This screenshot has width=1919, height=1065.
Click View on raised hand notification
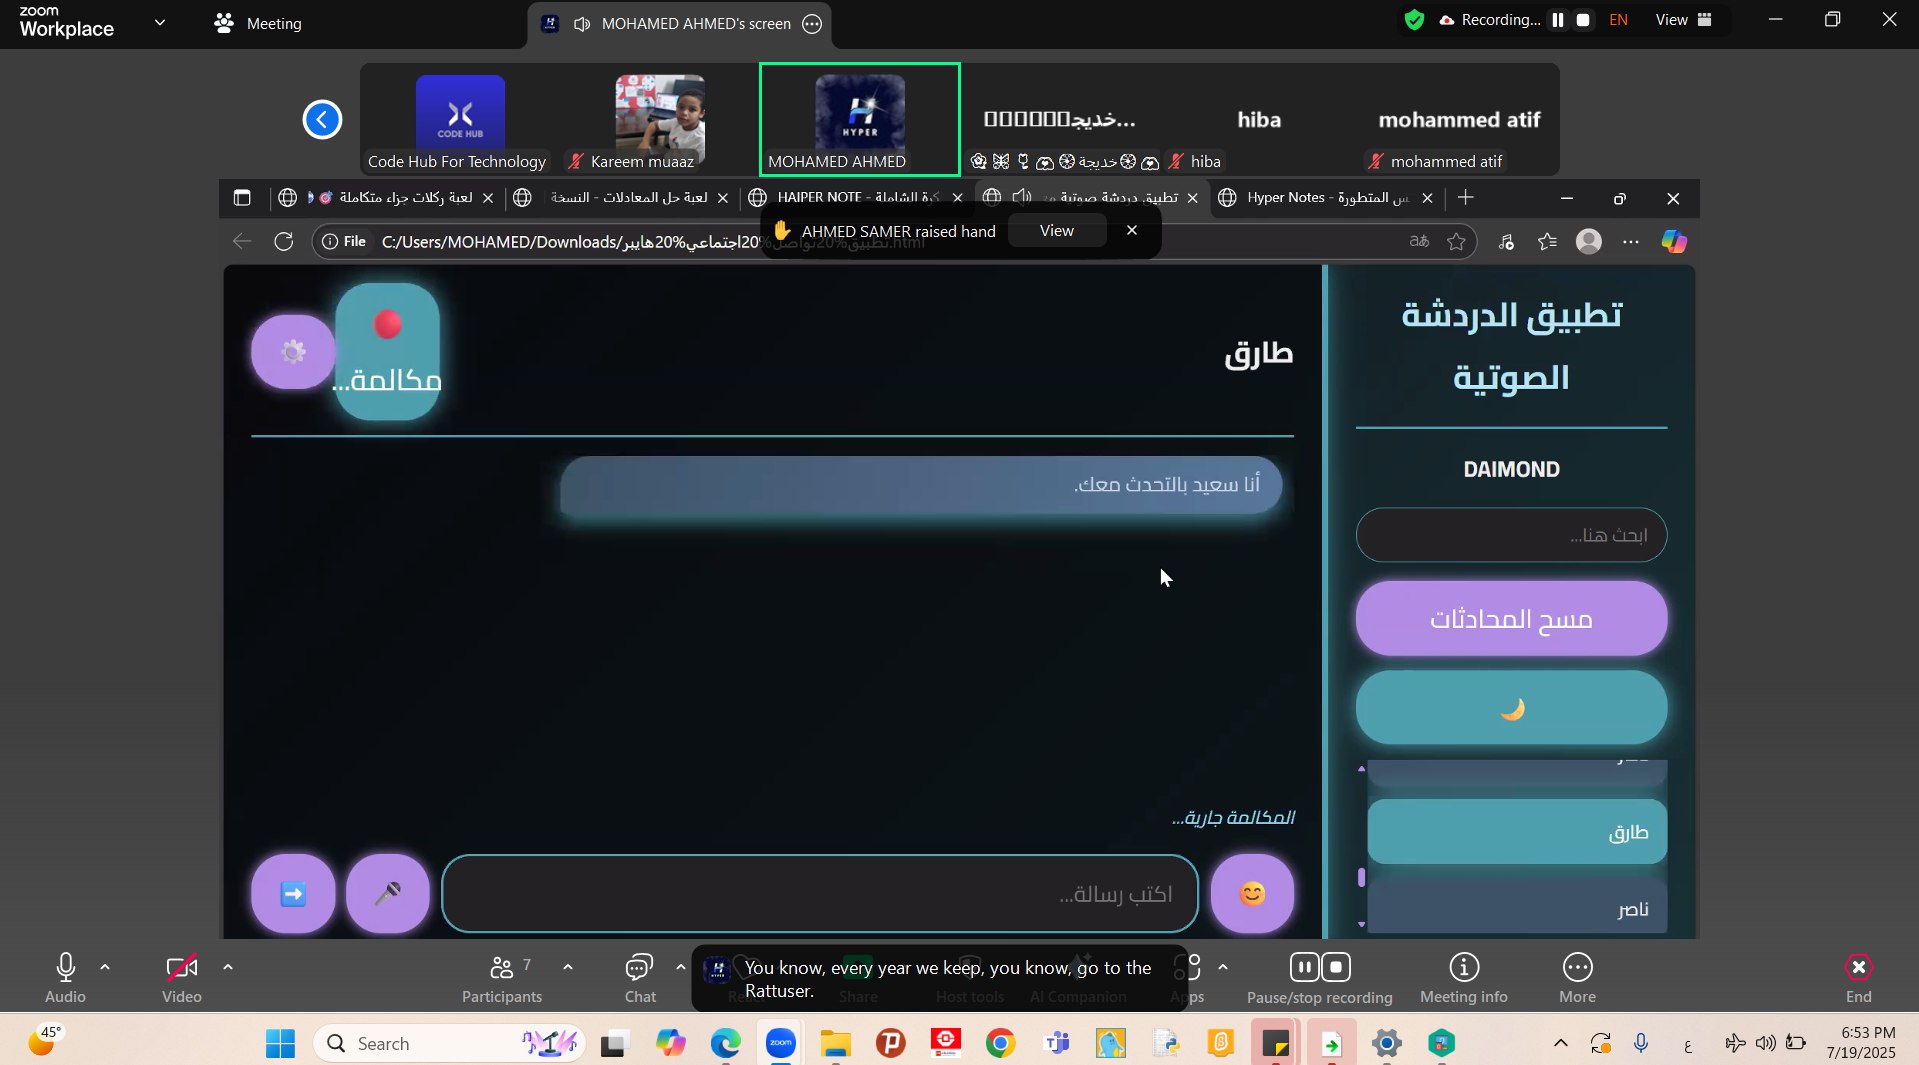(x=1057, y=231)
